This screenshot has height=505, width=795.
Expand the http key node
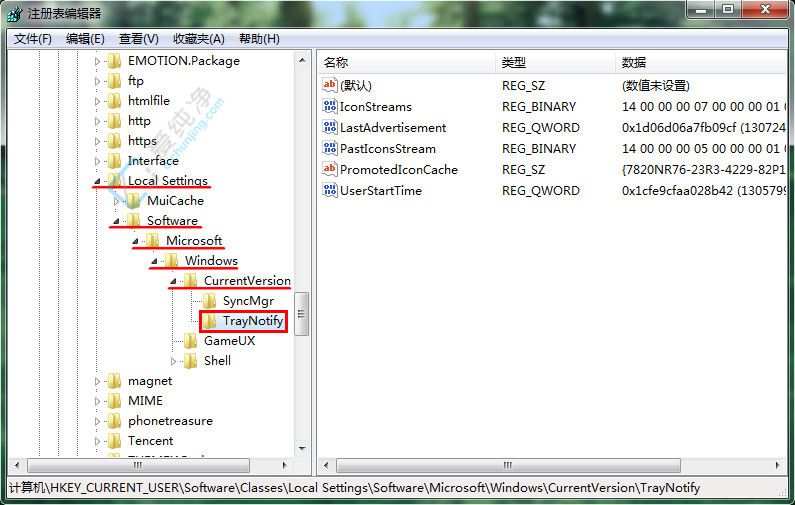coord(97,121)
